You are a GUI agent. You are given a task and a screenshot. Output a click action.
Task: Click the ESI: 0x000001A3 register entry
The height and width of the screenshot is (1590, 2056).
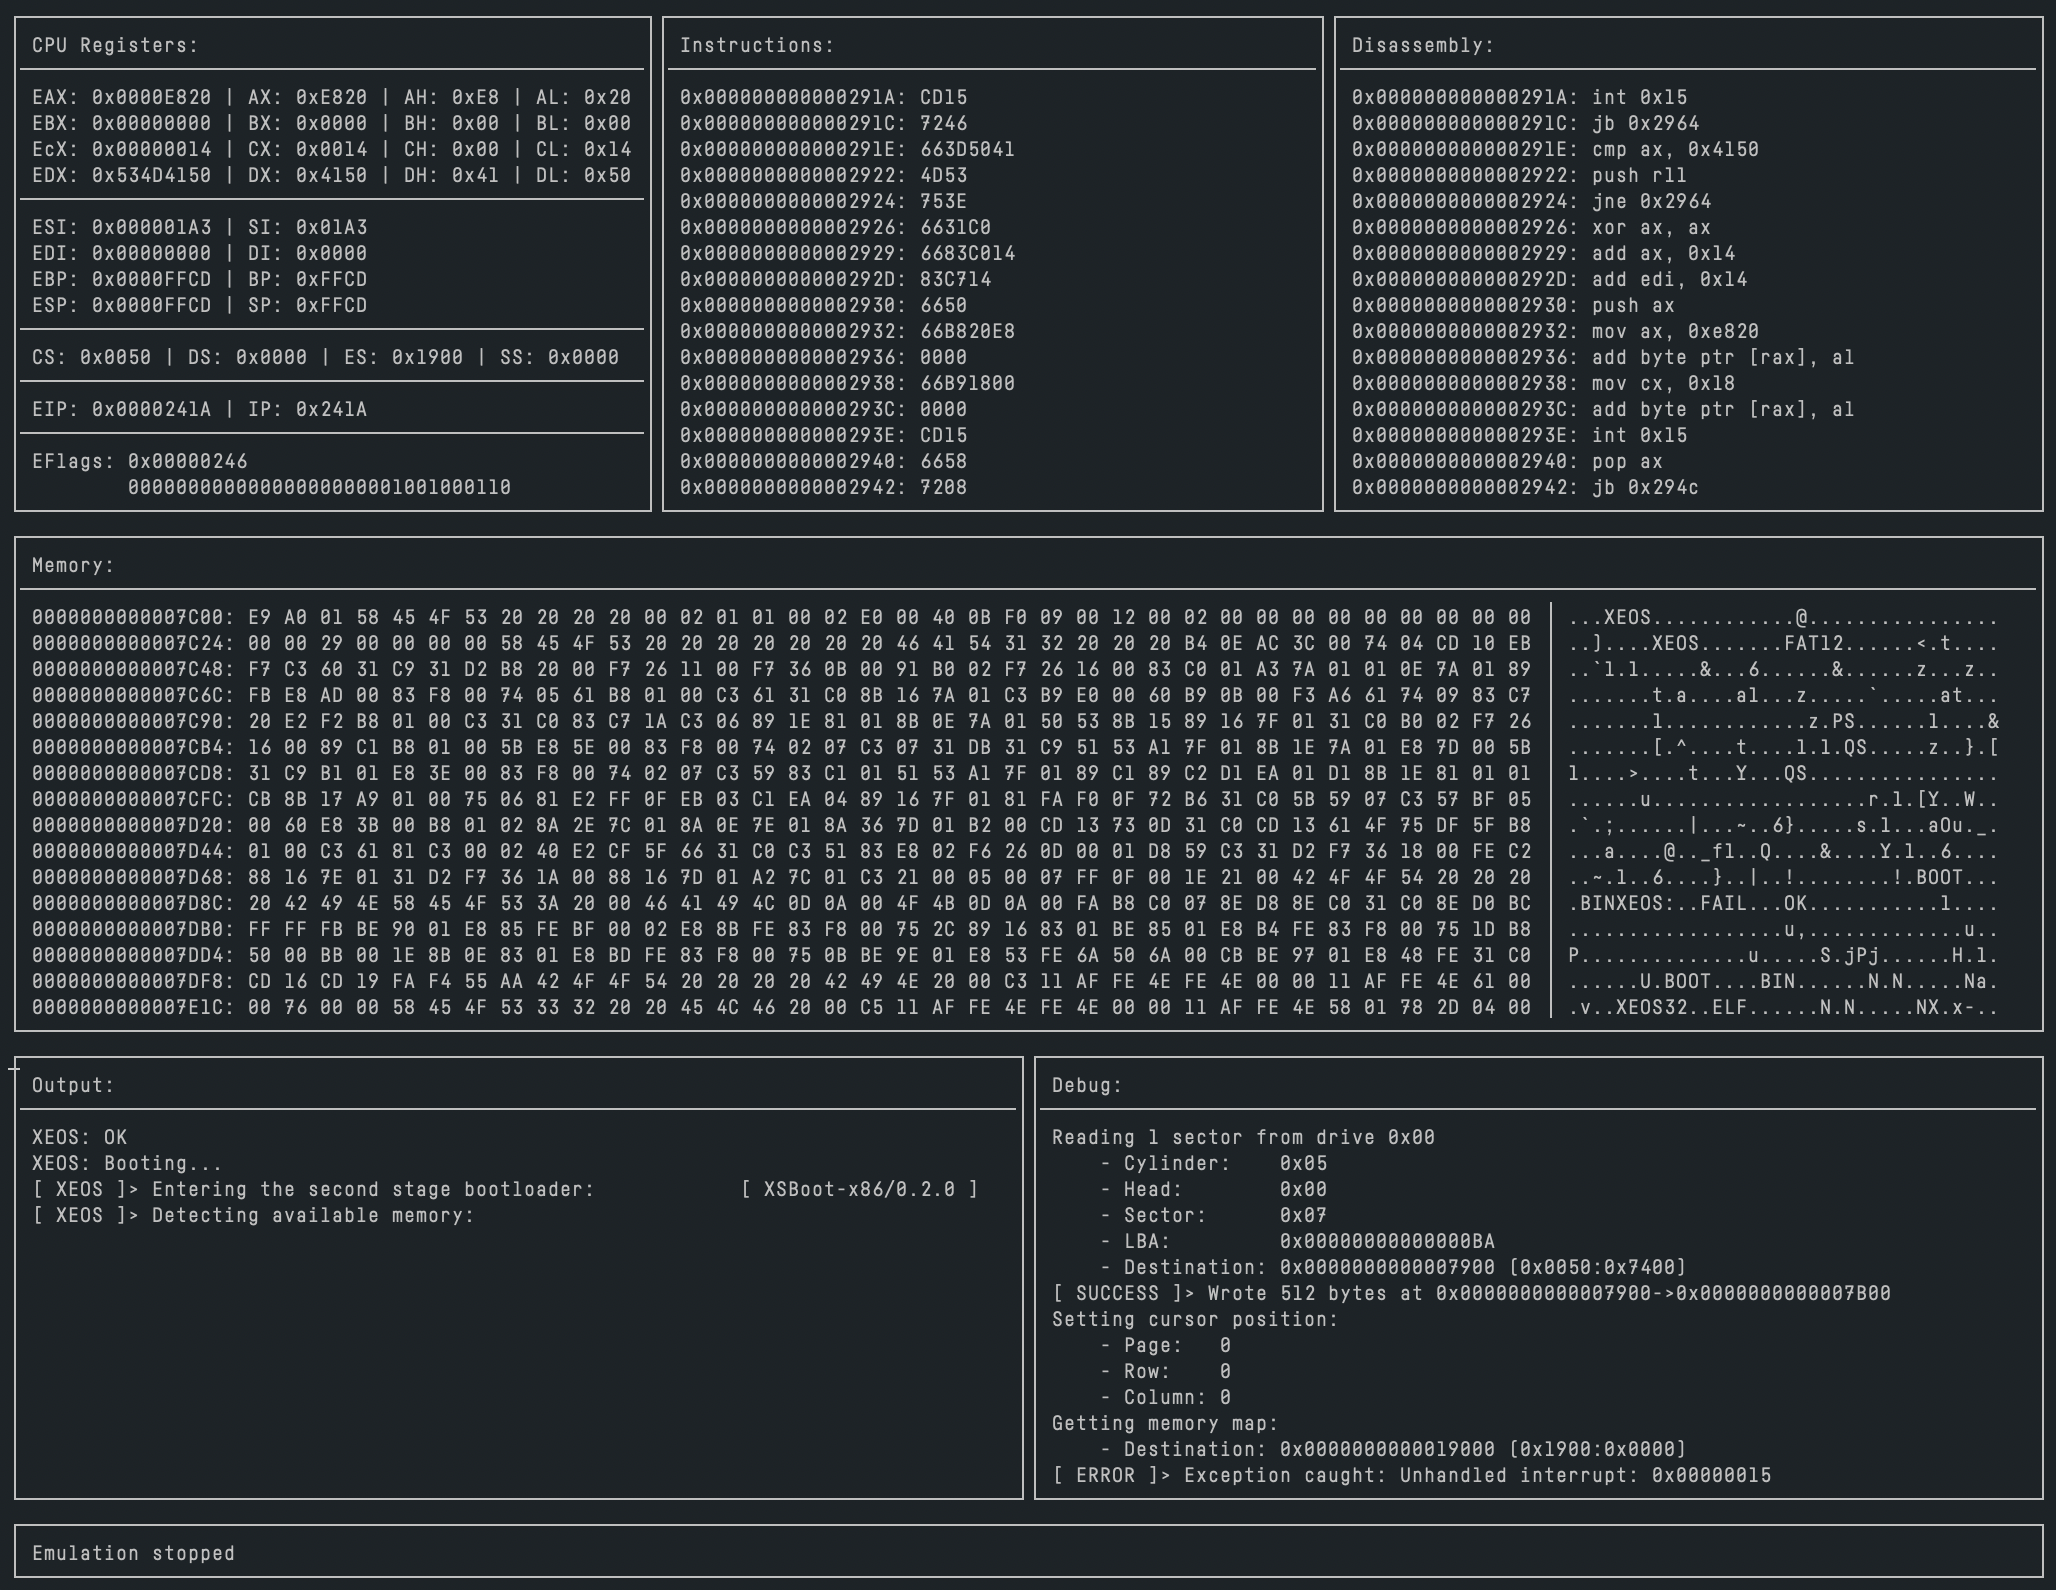122,228
